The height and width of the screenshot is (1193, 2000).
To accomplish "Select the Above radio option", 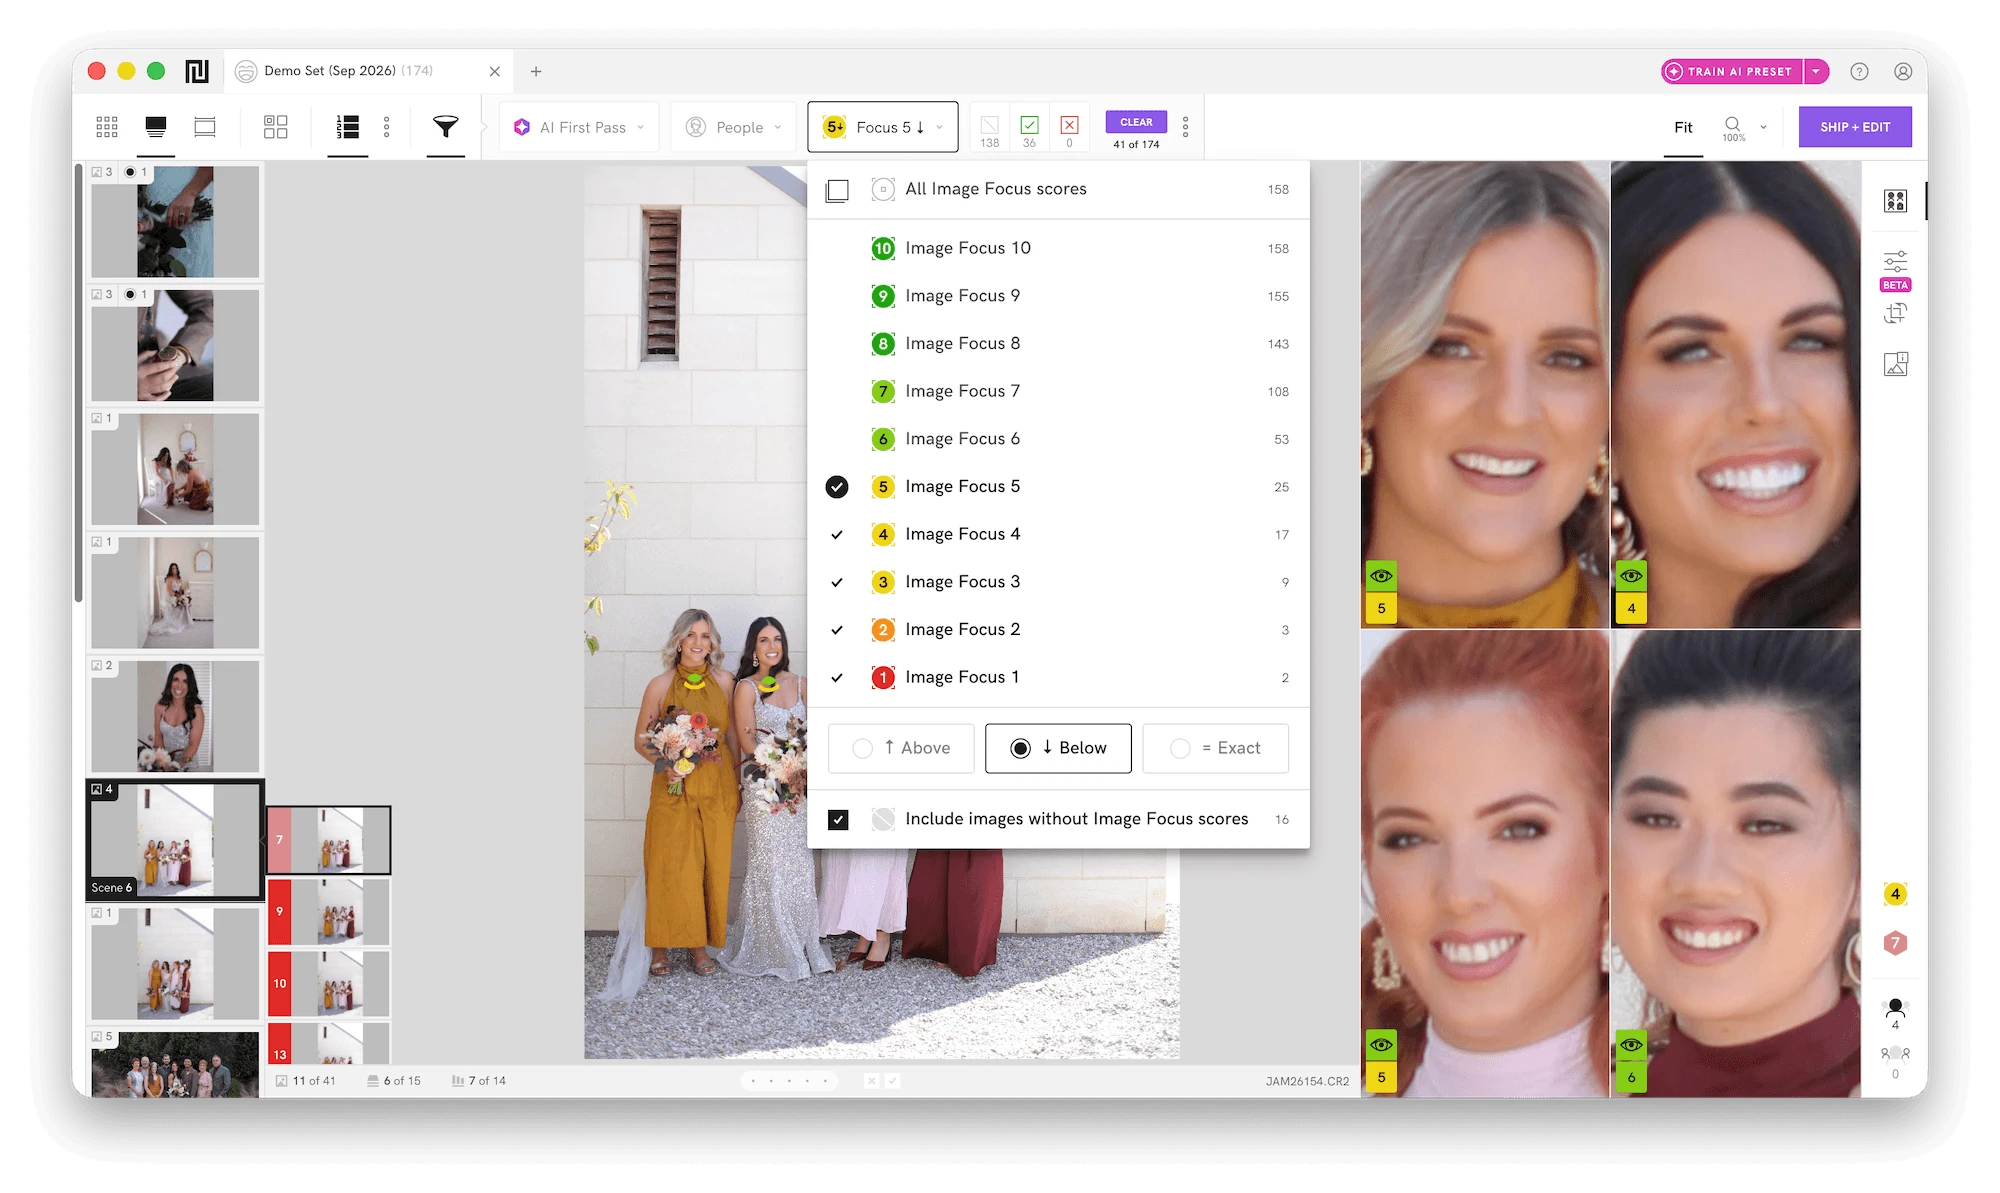I will tap(901, 748).
